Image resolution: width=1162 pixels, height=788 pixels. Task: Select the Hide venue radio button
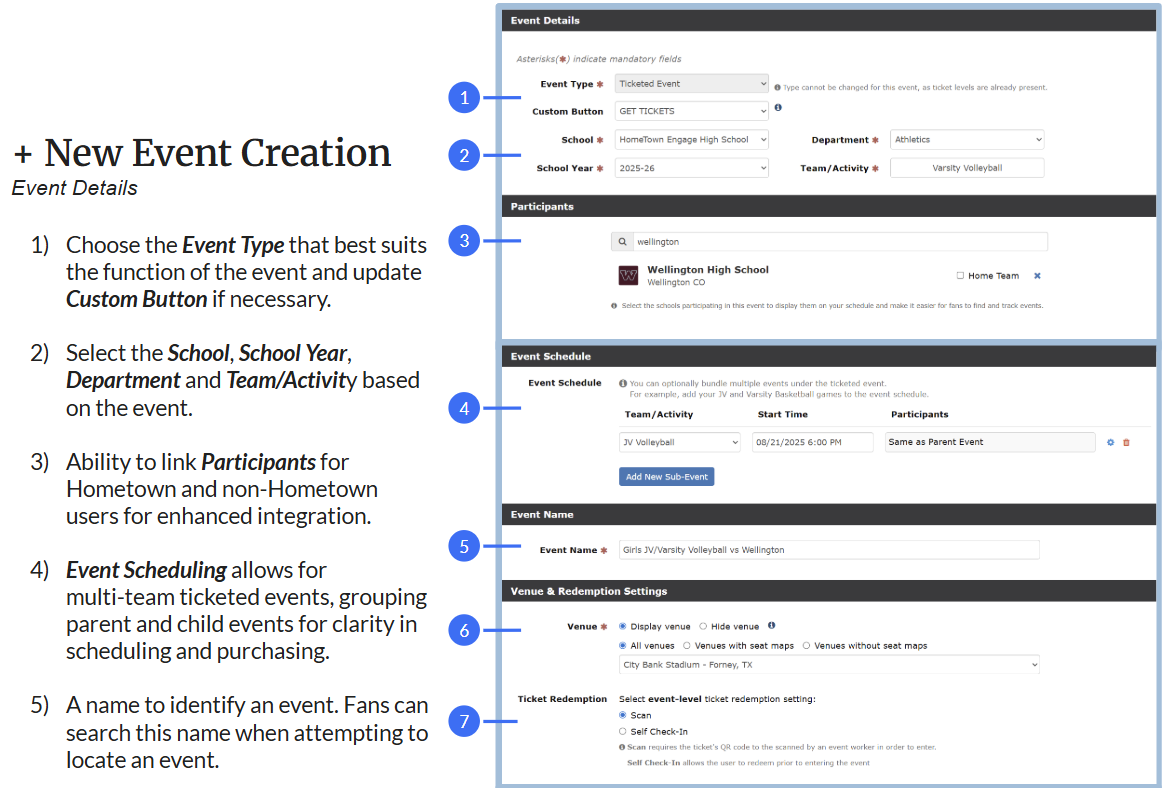[x=703, y=627]
